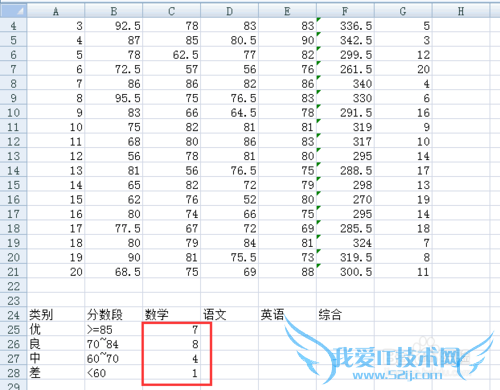The image size is (500, 390).
Task: Select row 22 header
Action: pyautogui.click(x=13, y=286)
